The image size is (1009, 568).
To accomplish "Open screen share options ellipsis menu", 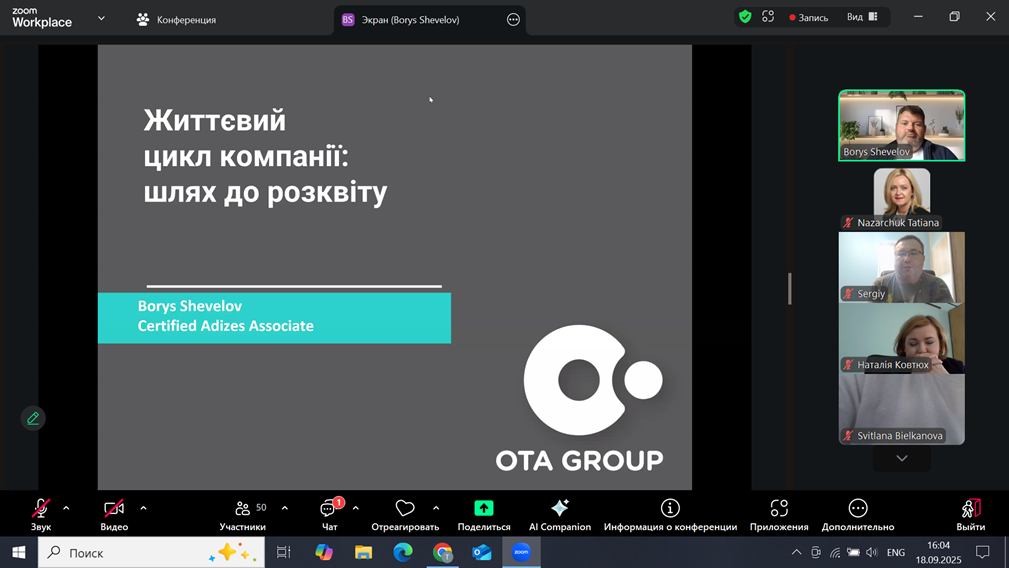I will [513, 19].
